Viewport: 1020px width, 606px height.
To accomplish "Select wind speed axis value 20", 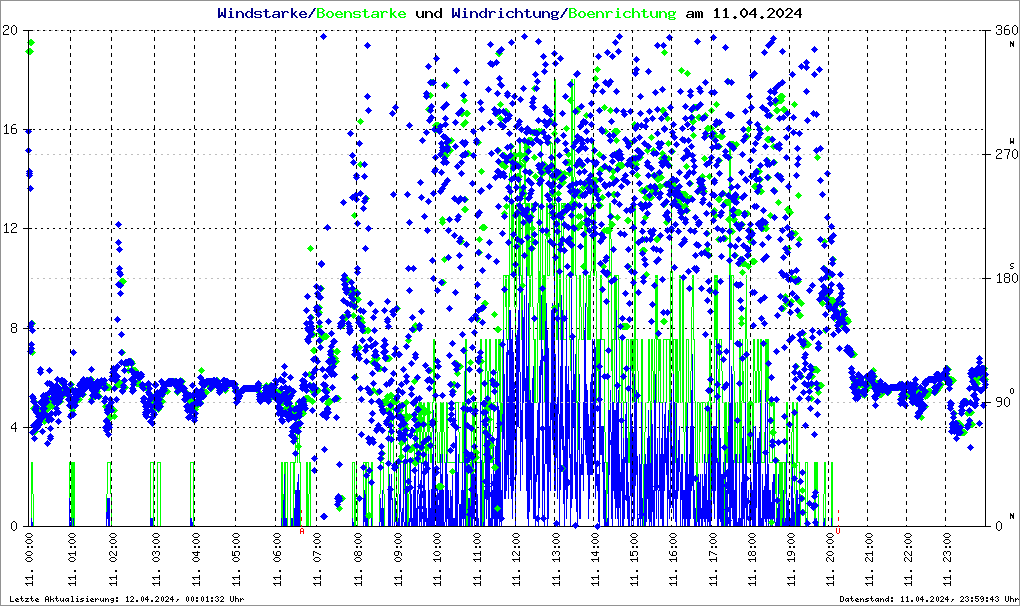I will (10, 30).
